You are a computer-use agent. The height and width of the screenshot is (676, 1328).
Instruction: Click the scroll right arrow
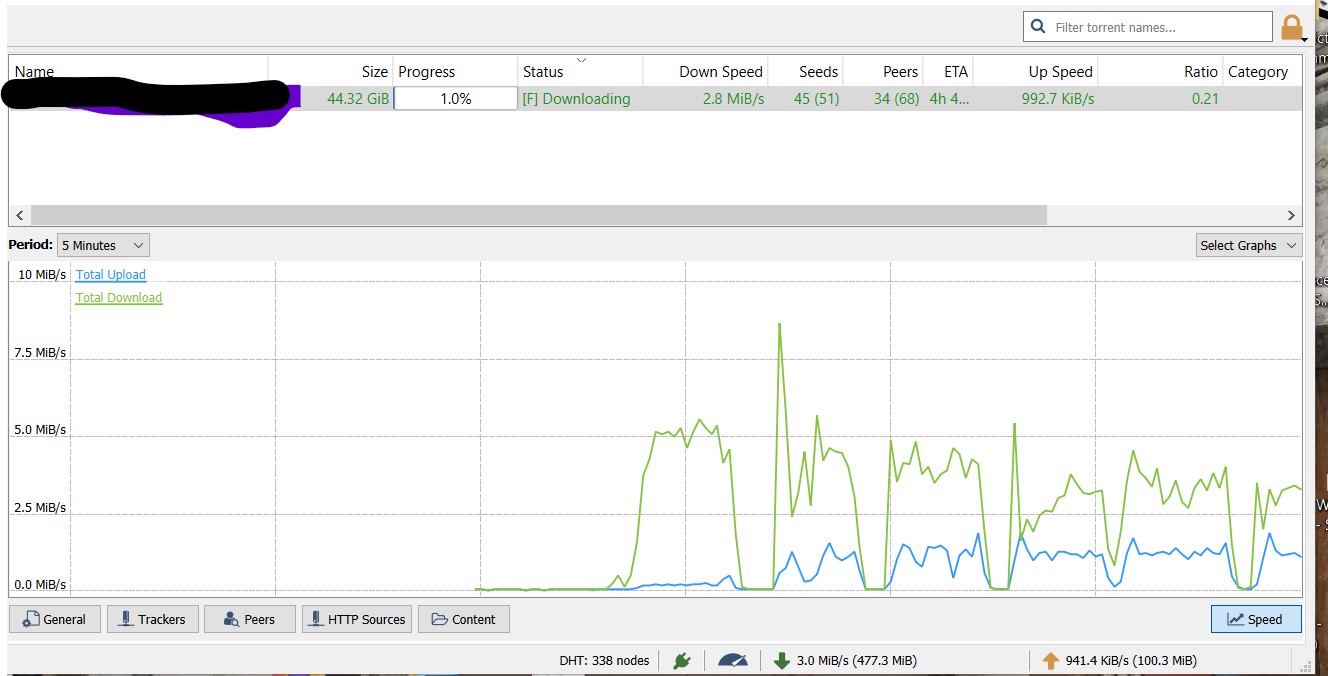(x=1291, y=215)
